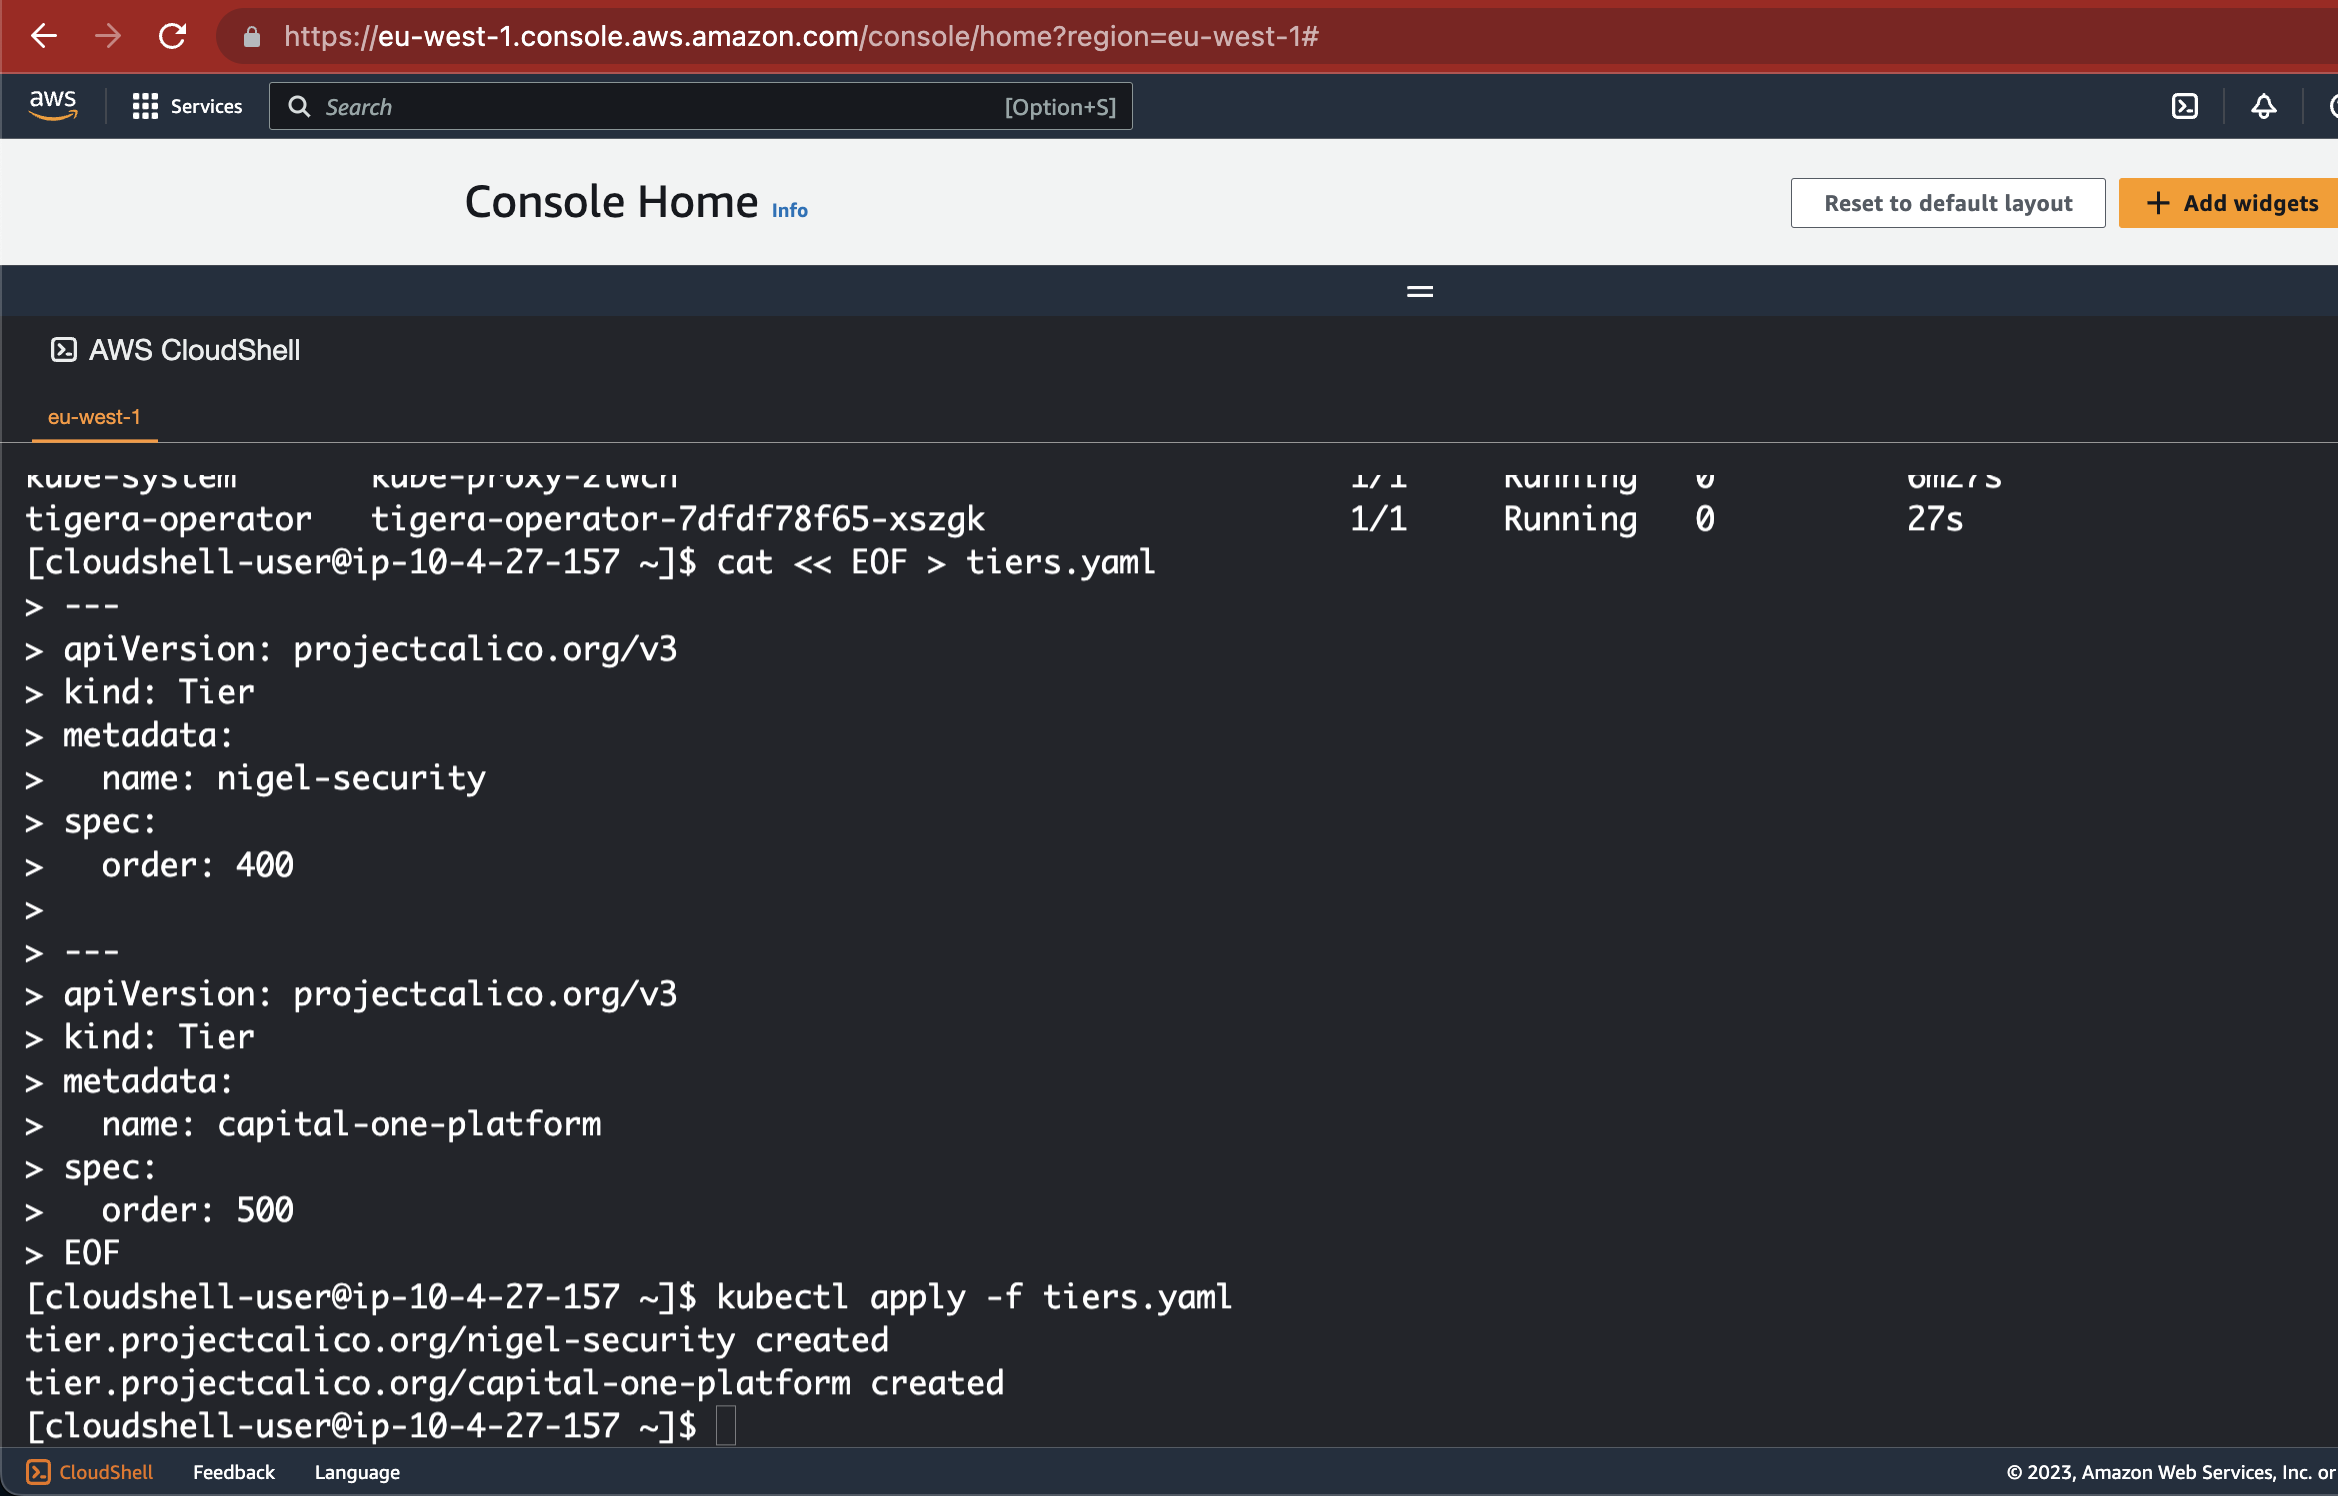This screenshot has width=2338, height=1496.
Task: Click the search magnifier in the search bar
Action: point(298,106)
